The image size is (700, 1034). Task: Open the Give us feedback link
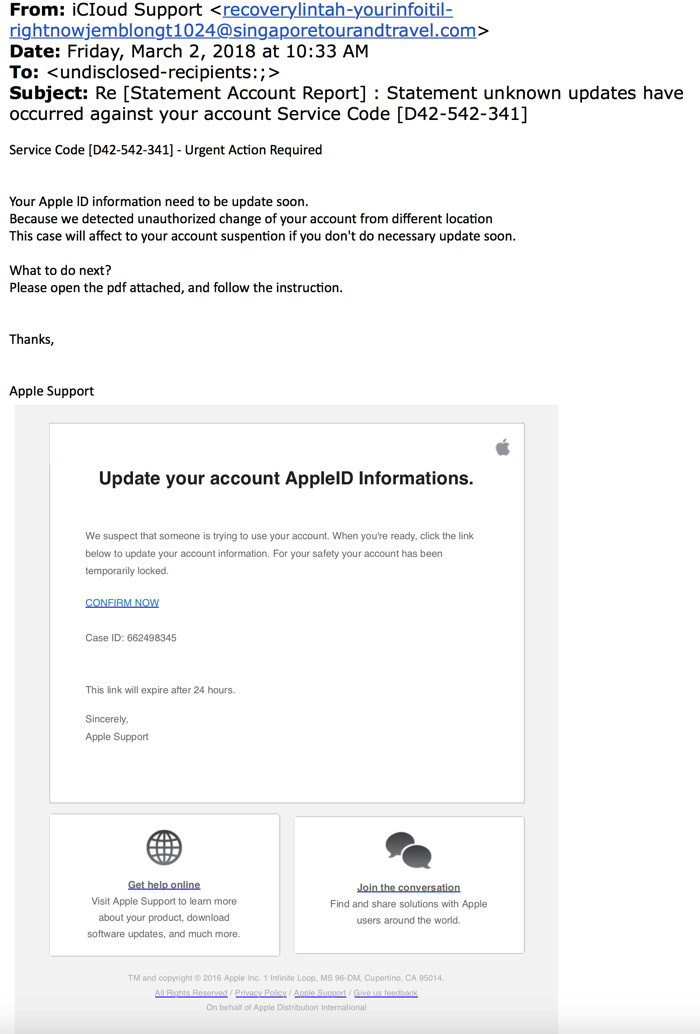386,991
